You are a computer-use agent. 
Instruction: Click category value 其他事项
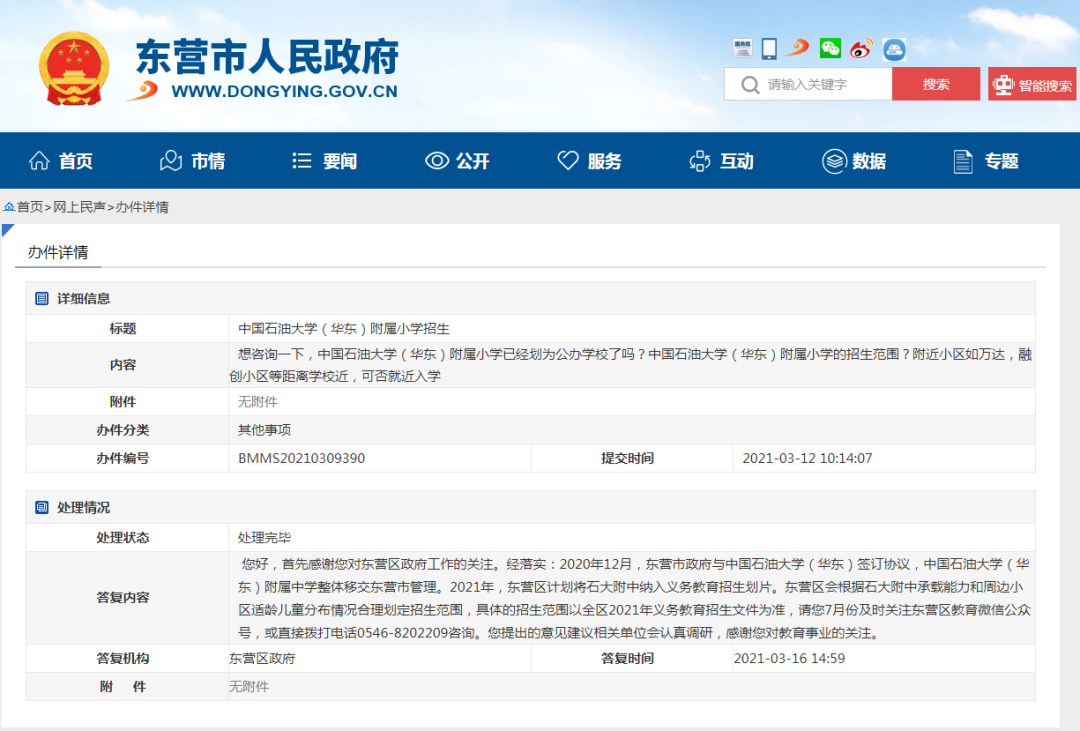(264, 430)
